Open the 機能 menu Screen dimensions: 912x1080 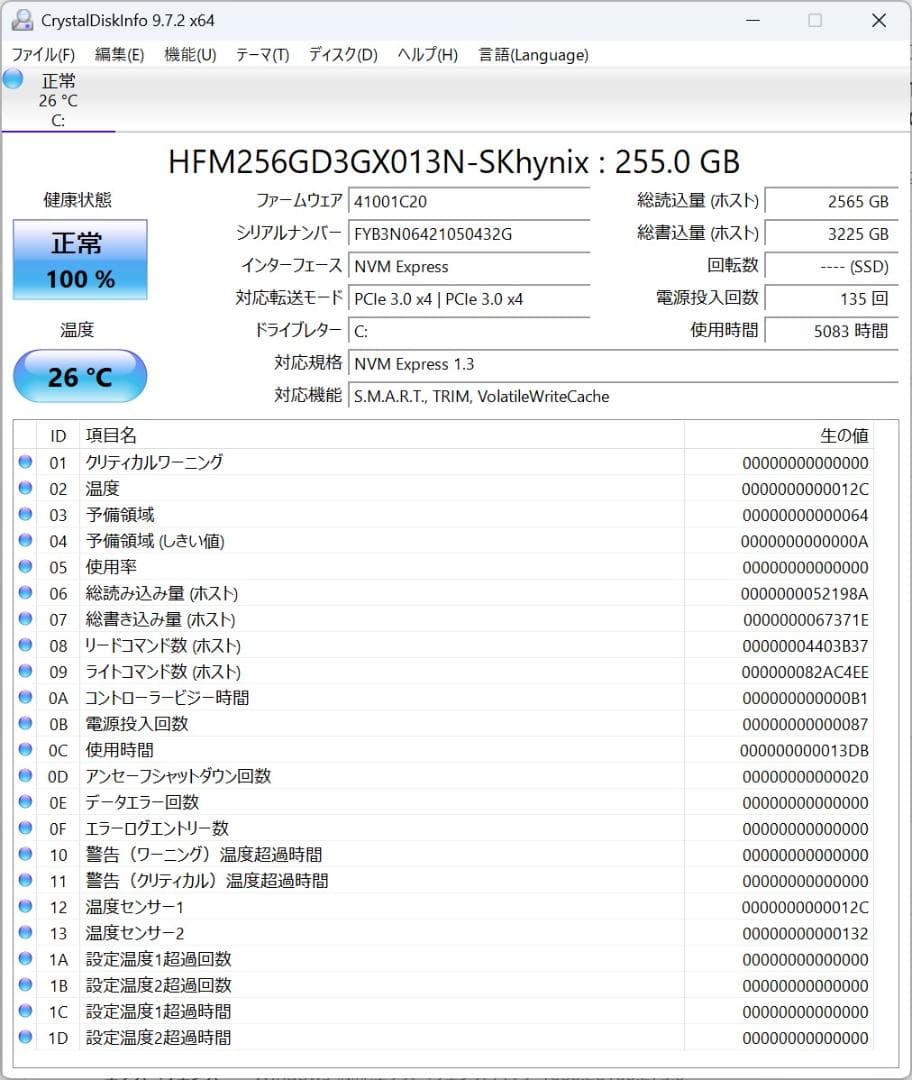(188, 55)
